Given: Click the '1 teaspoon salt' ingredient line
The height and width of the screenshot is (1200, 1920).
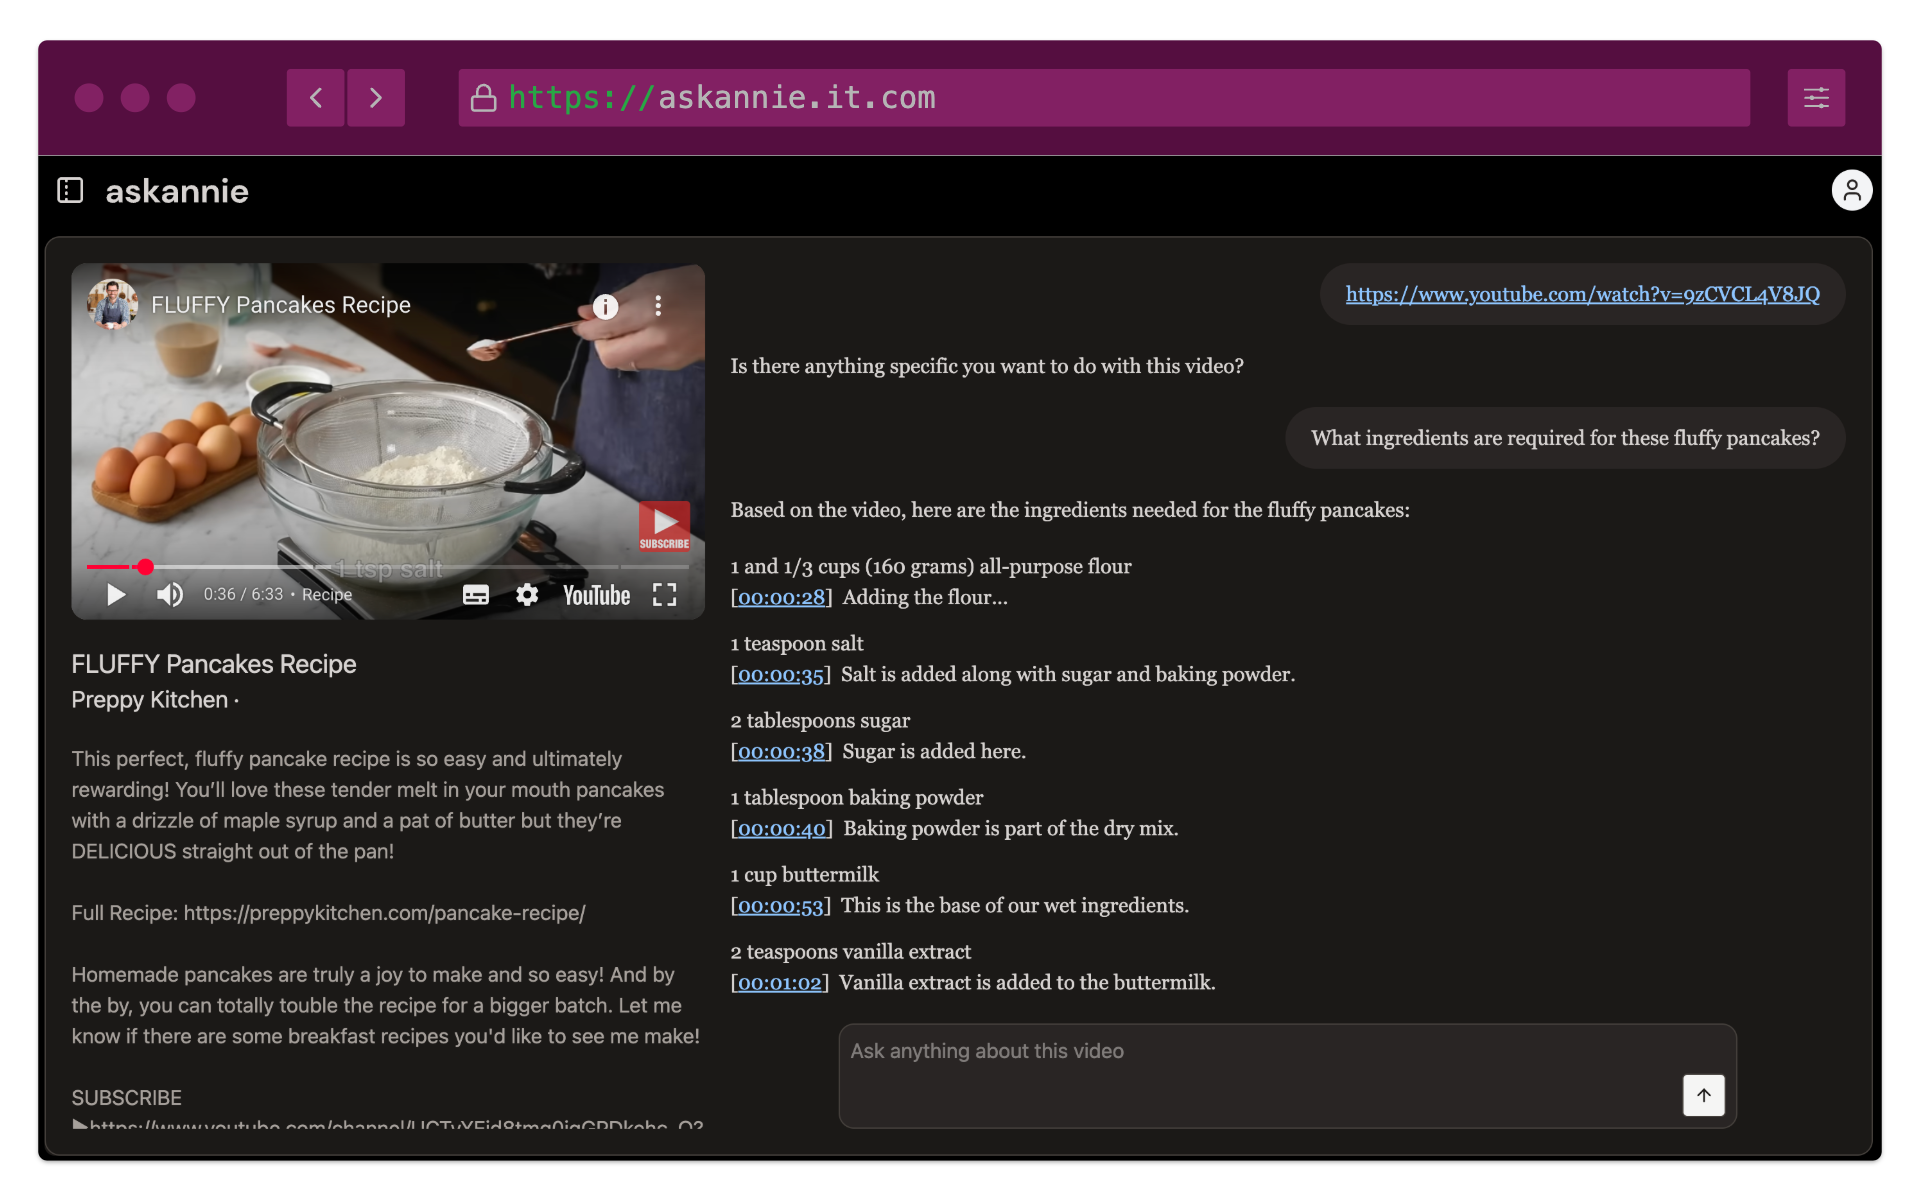Looking at the screenshot, I should pos(796,643).
